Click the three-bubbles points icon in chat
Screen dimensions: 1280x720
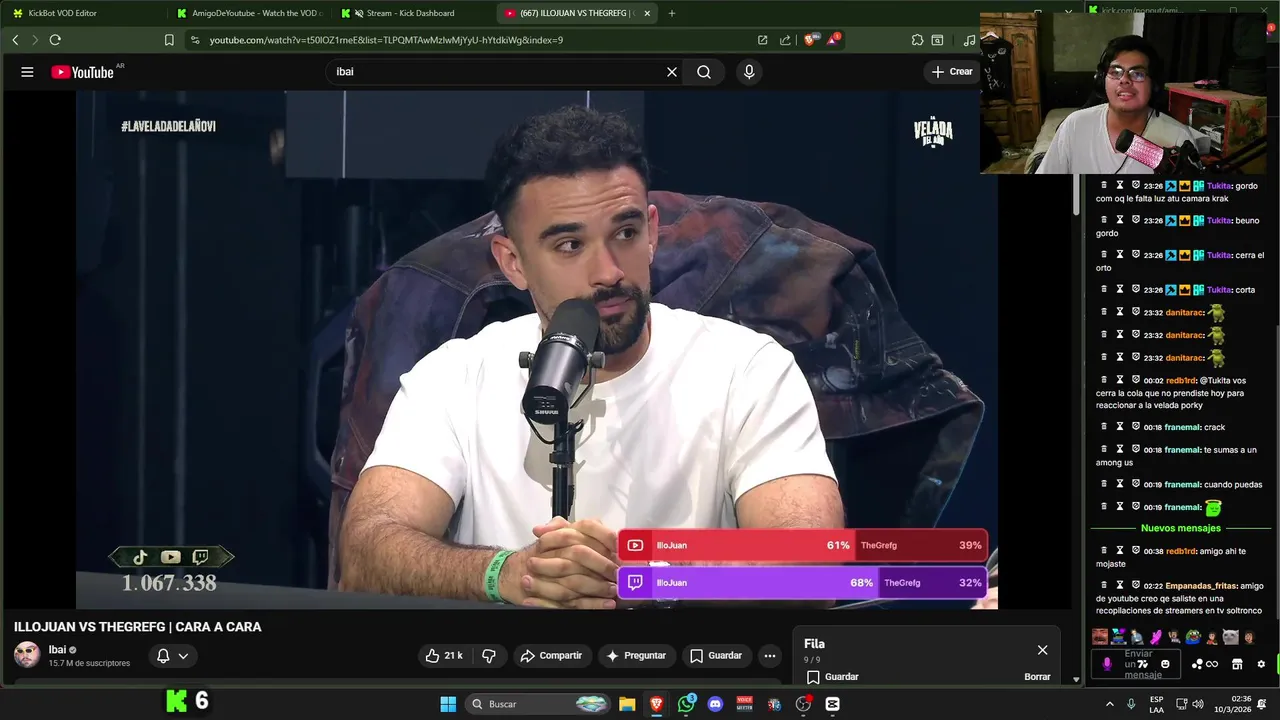pyautogui.click(x=1197, y=664)
